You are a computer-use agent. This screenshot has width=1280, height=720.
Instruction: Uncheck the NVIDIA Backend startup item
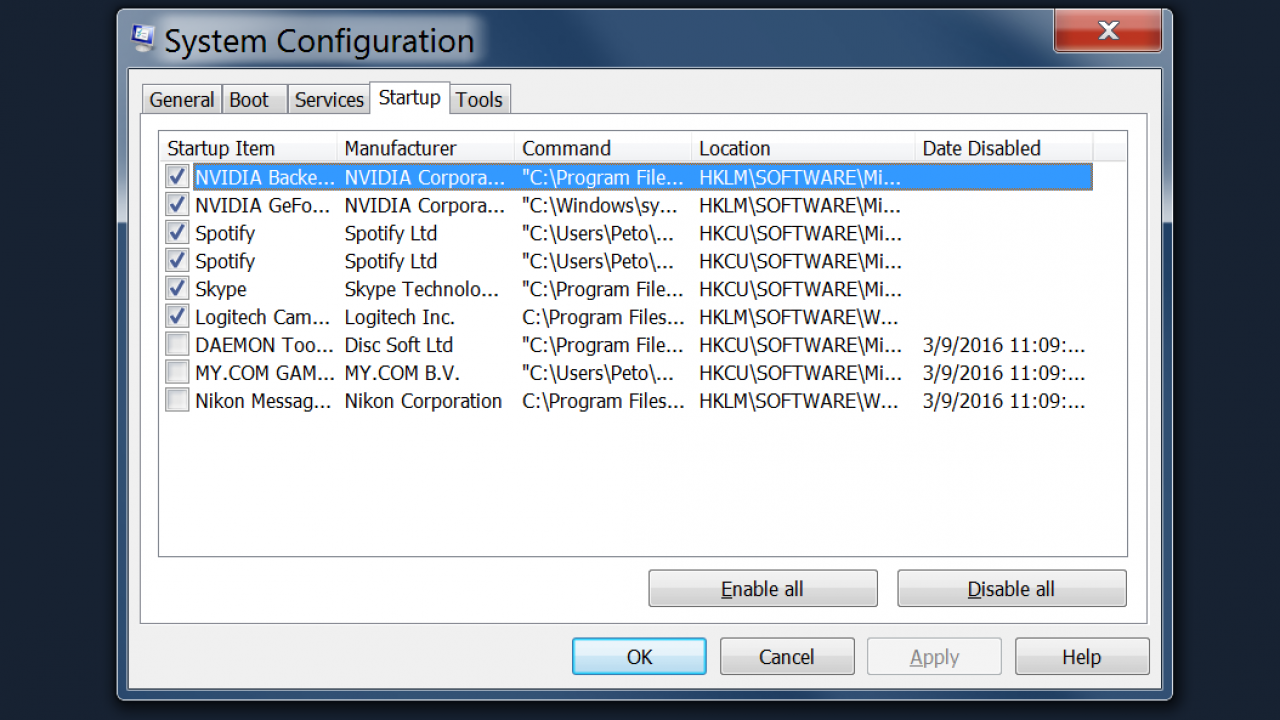(177, 177)
